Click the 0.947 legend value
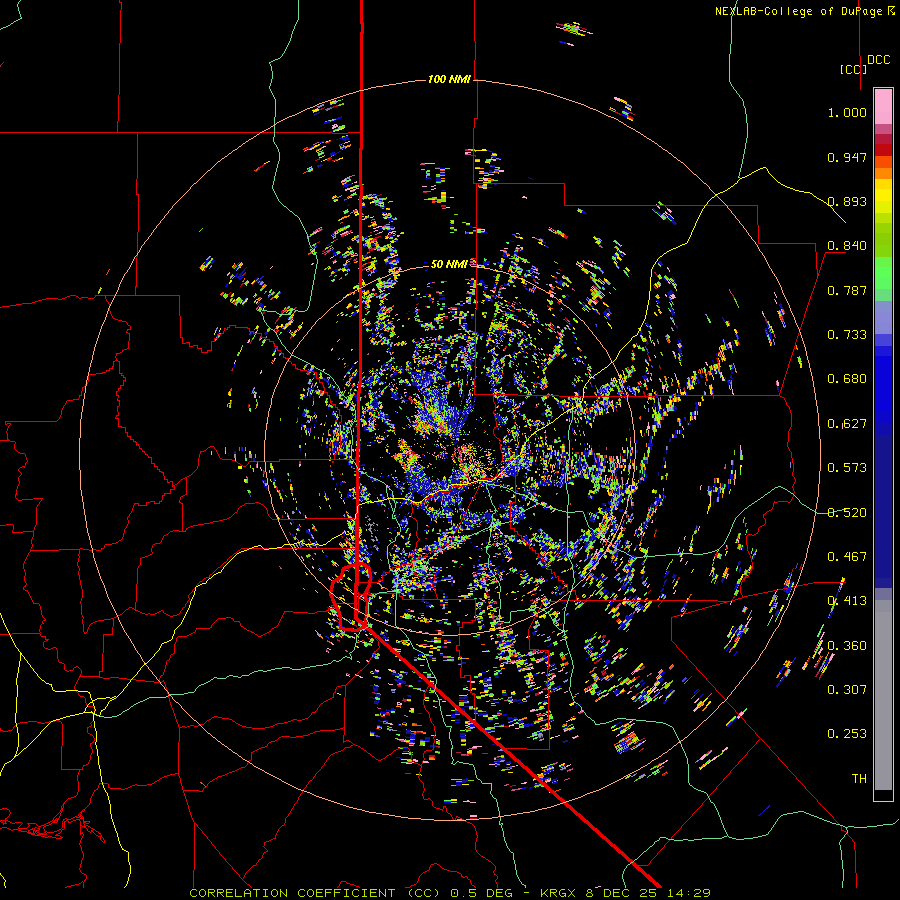This screenshot has width=900, height=900. pyautogui.click(x=847, y=157)
